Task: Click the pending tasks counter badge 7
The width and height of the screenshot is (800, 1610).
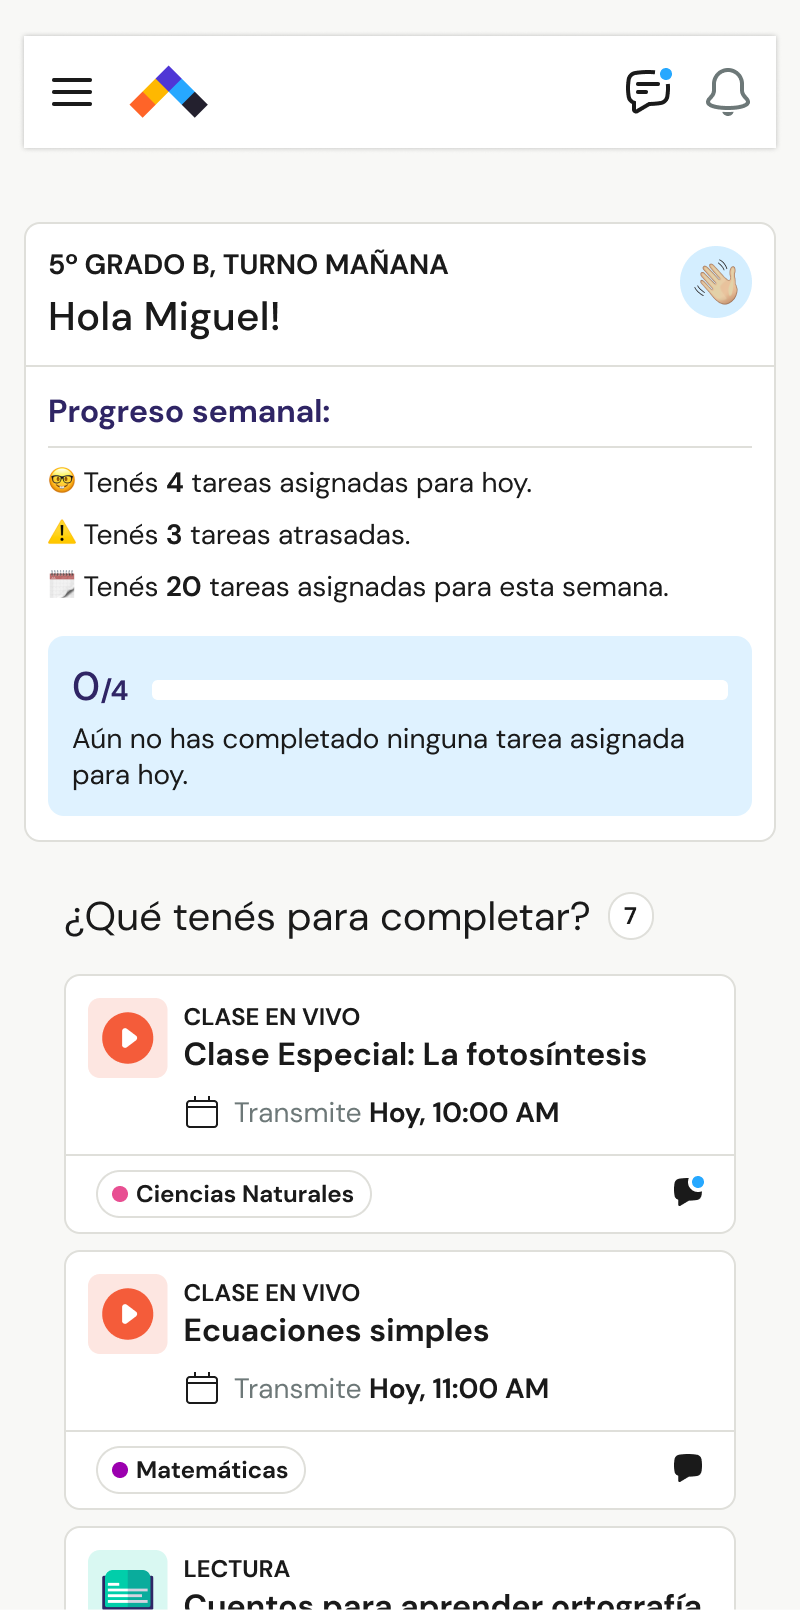Action: (630, 916)
